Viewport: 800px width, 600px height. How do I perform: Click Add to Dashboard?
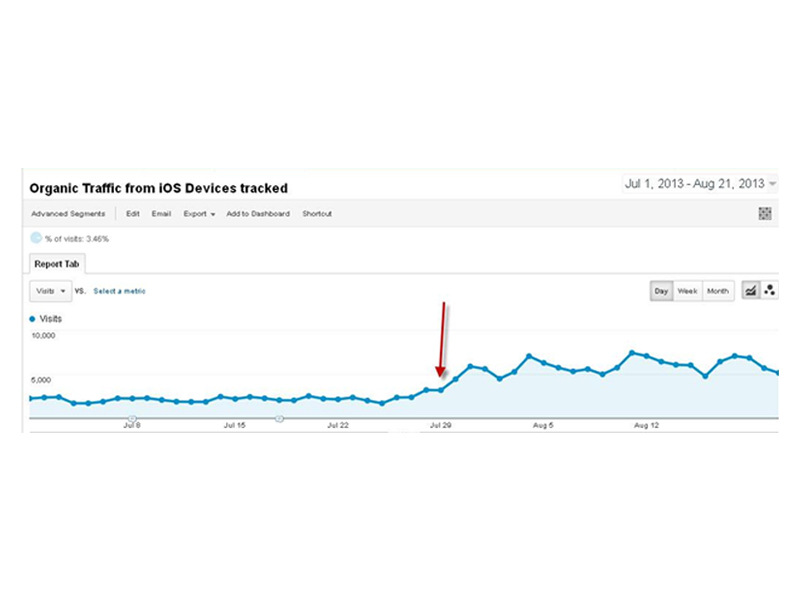click(x=258, y=214)
